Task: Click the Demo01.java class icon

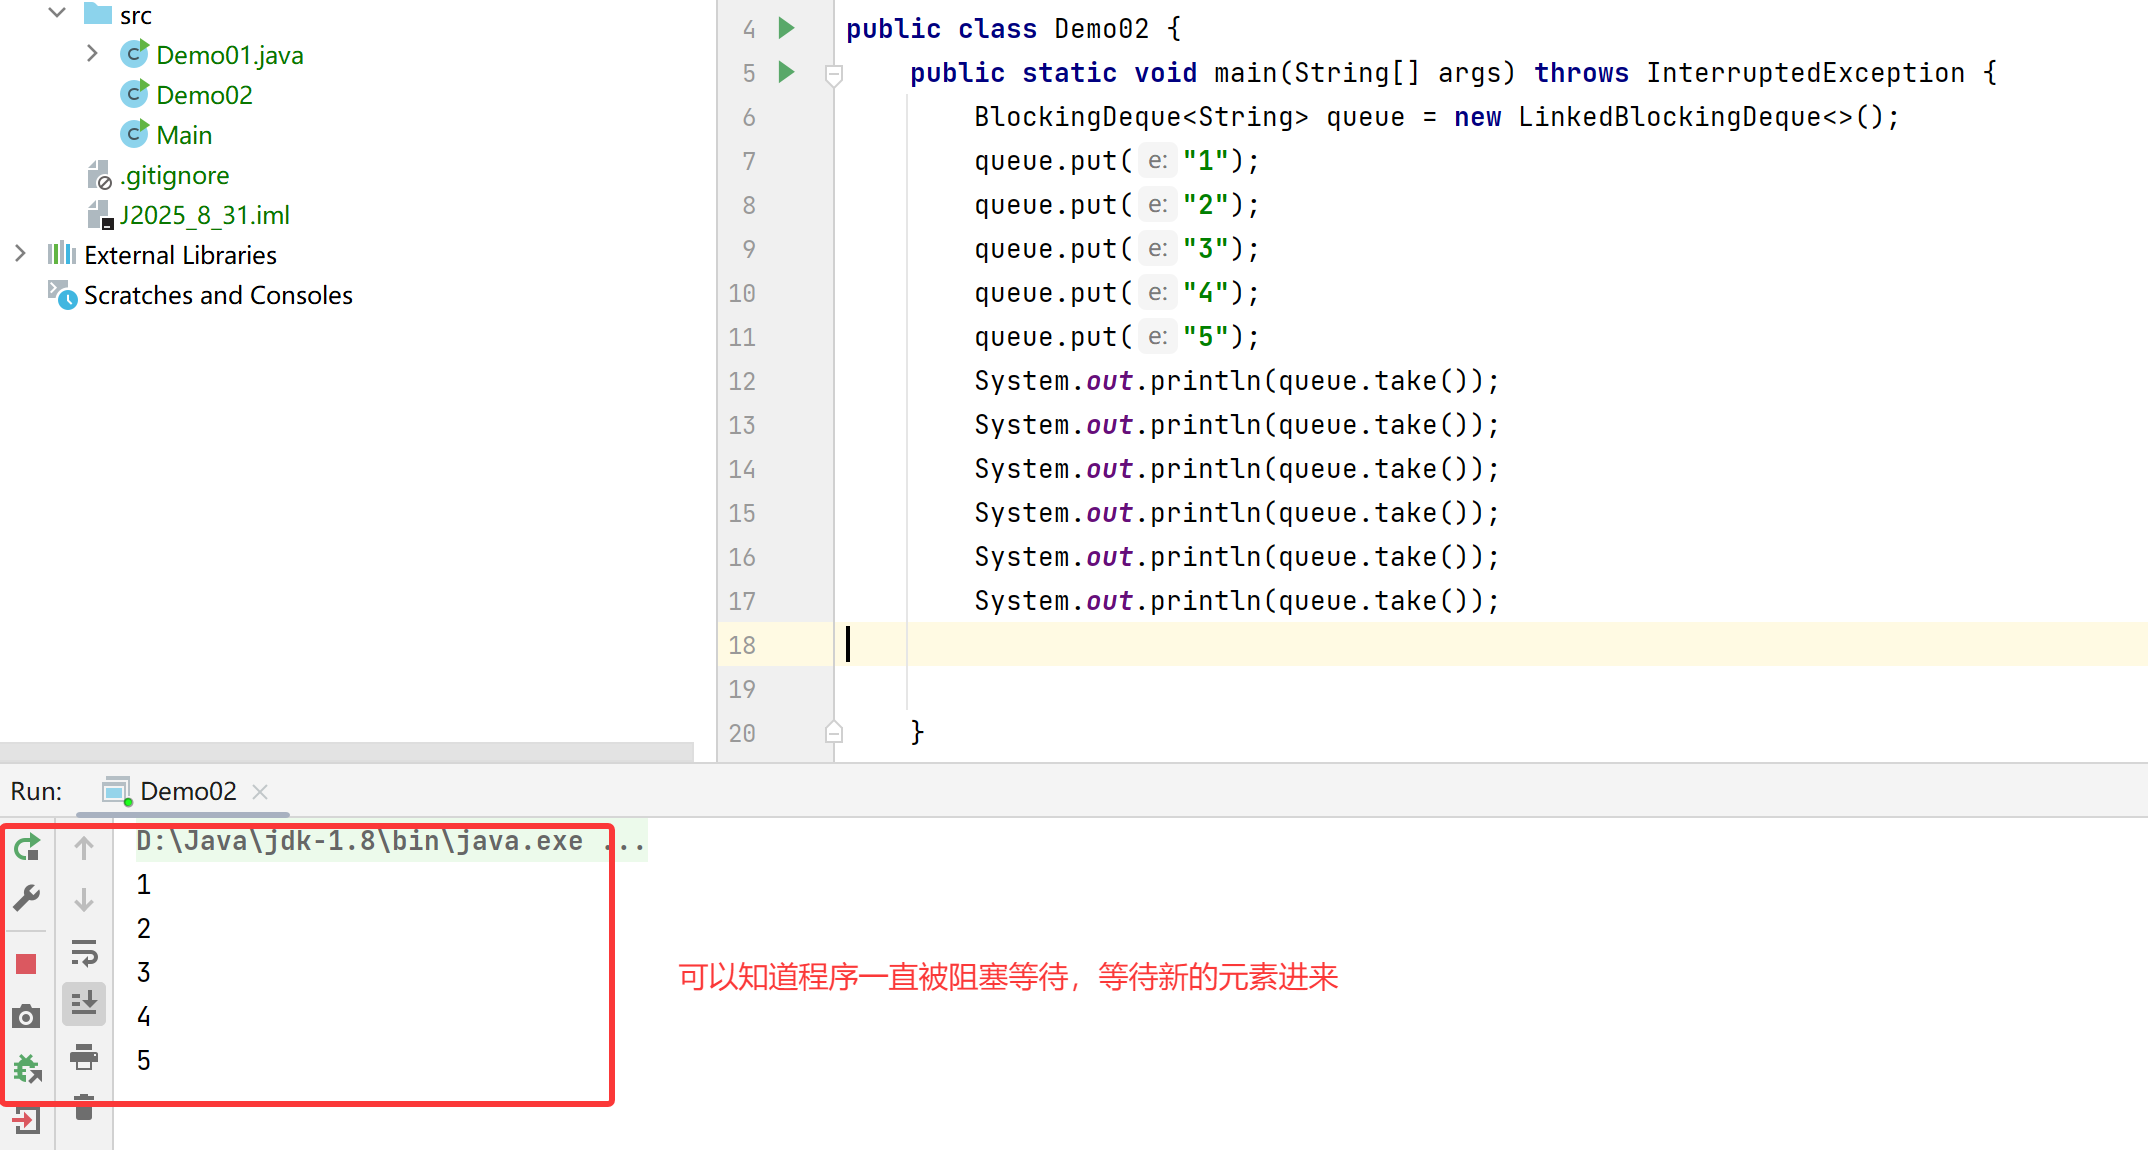Action: click(x=134, y=54)
